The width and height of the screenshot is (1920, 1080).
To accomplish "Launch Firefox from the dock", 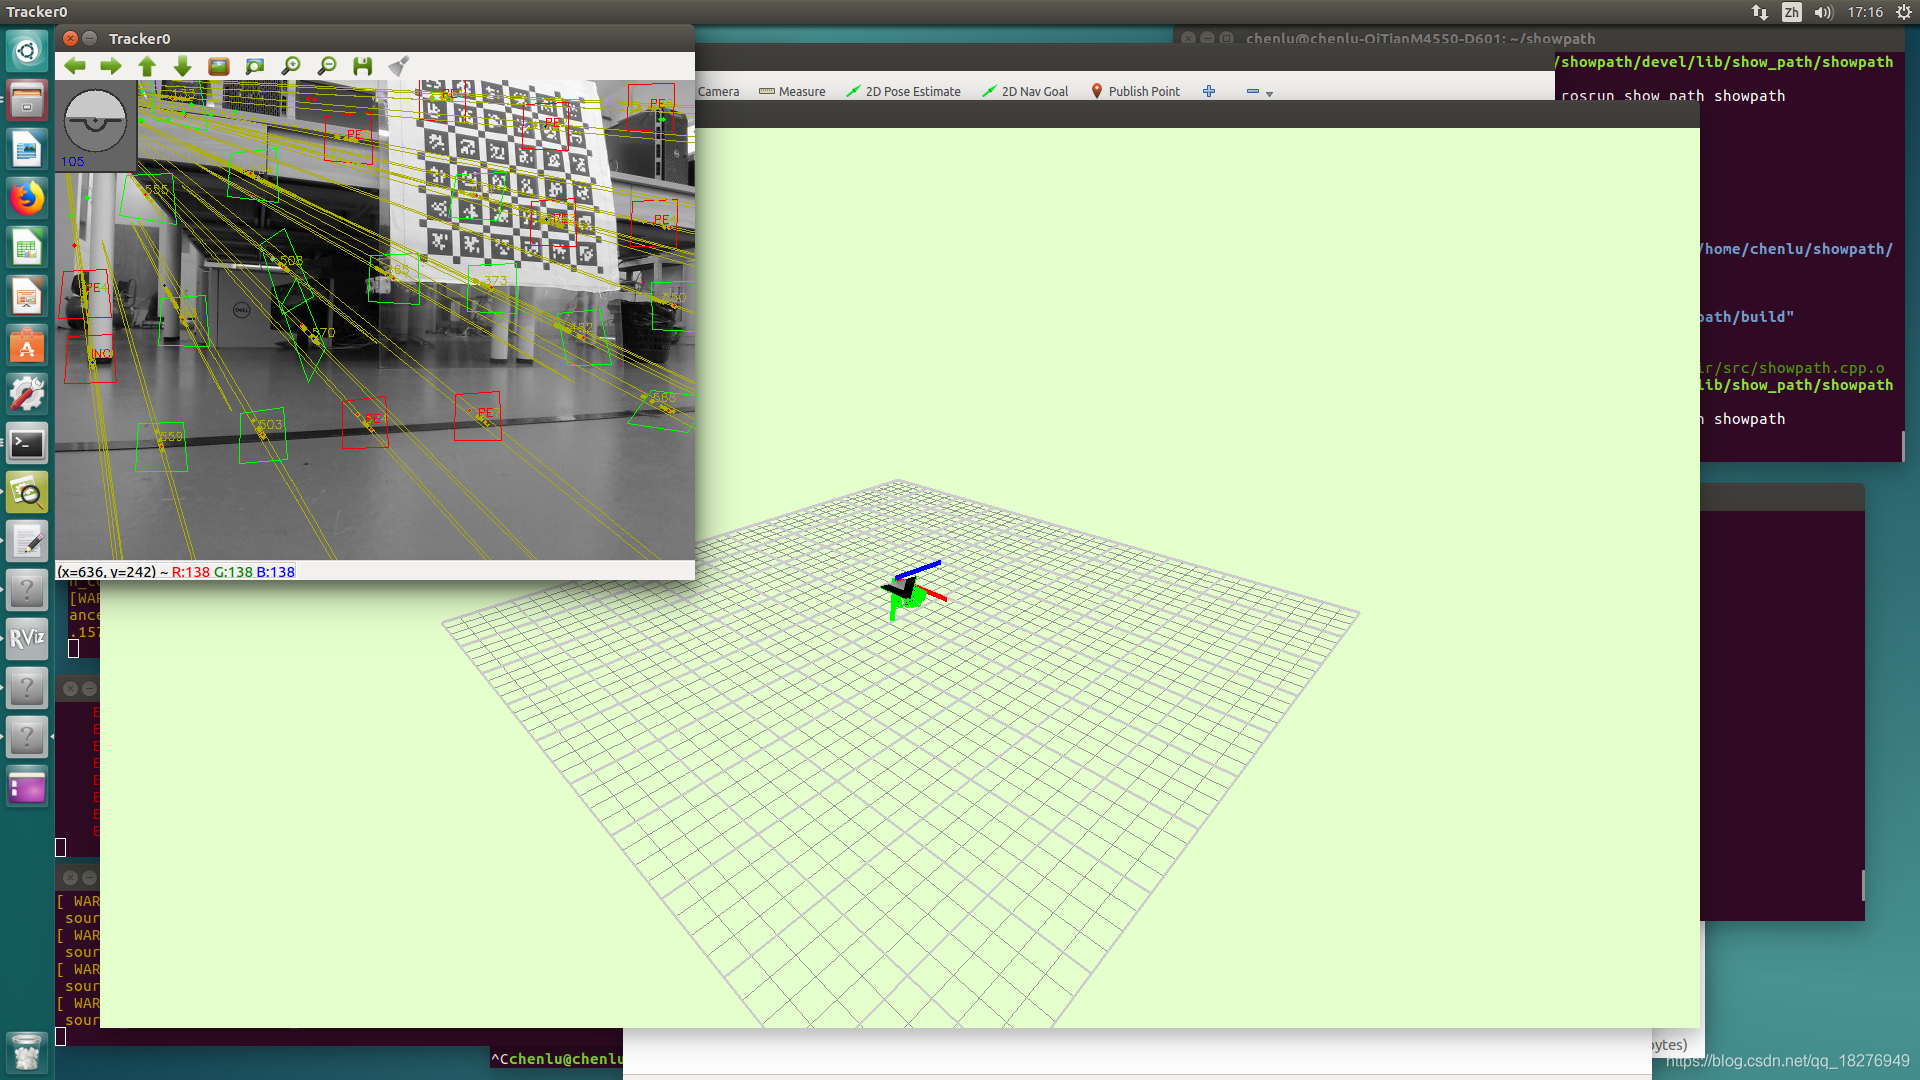I will point(27,199).
